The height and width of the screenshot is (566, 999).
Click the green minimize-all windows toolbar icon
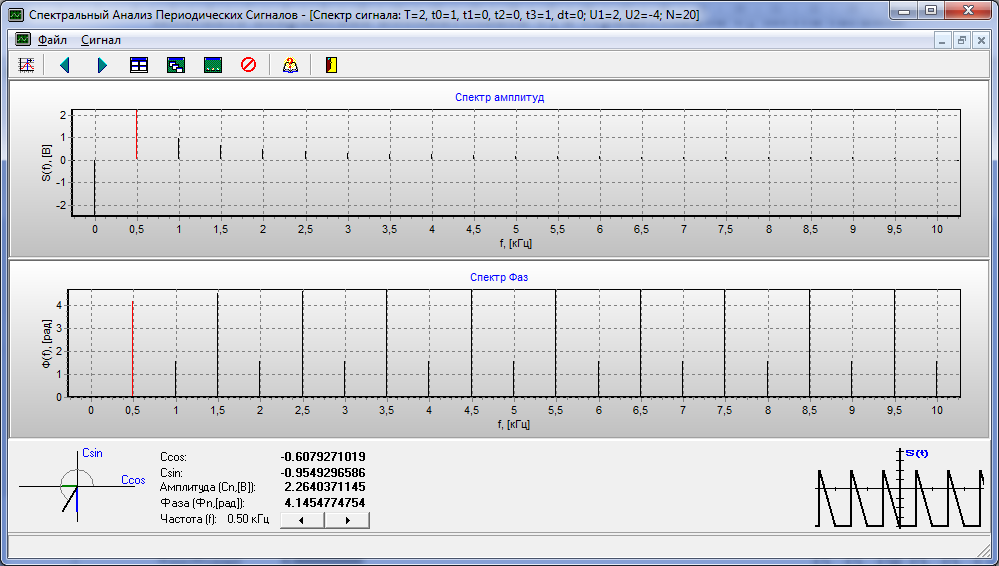pos(212,65)
